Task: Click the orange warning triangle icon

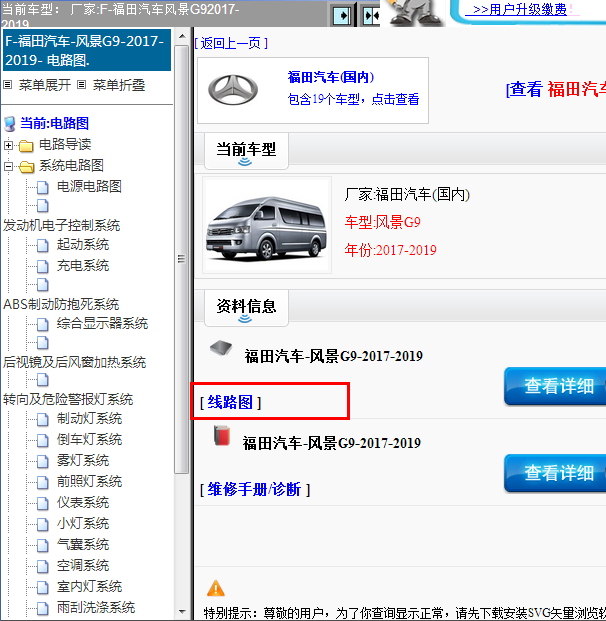Action: 216,589
